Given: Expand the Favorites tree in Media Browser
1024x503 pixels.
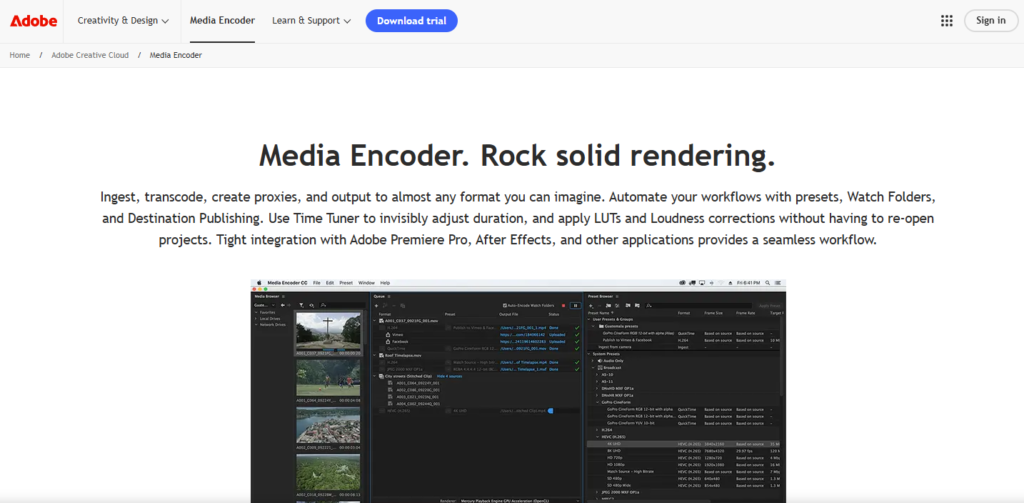Looking at the screenshot, I should 257,312.
